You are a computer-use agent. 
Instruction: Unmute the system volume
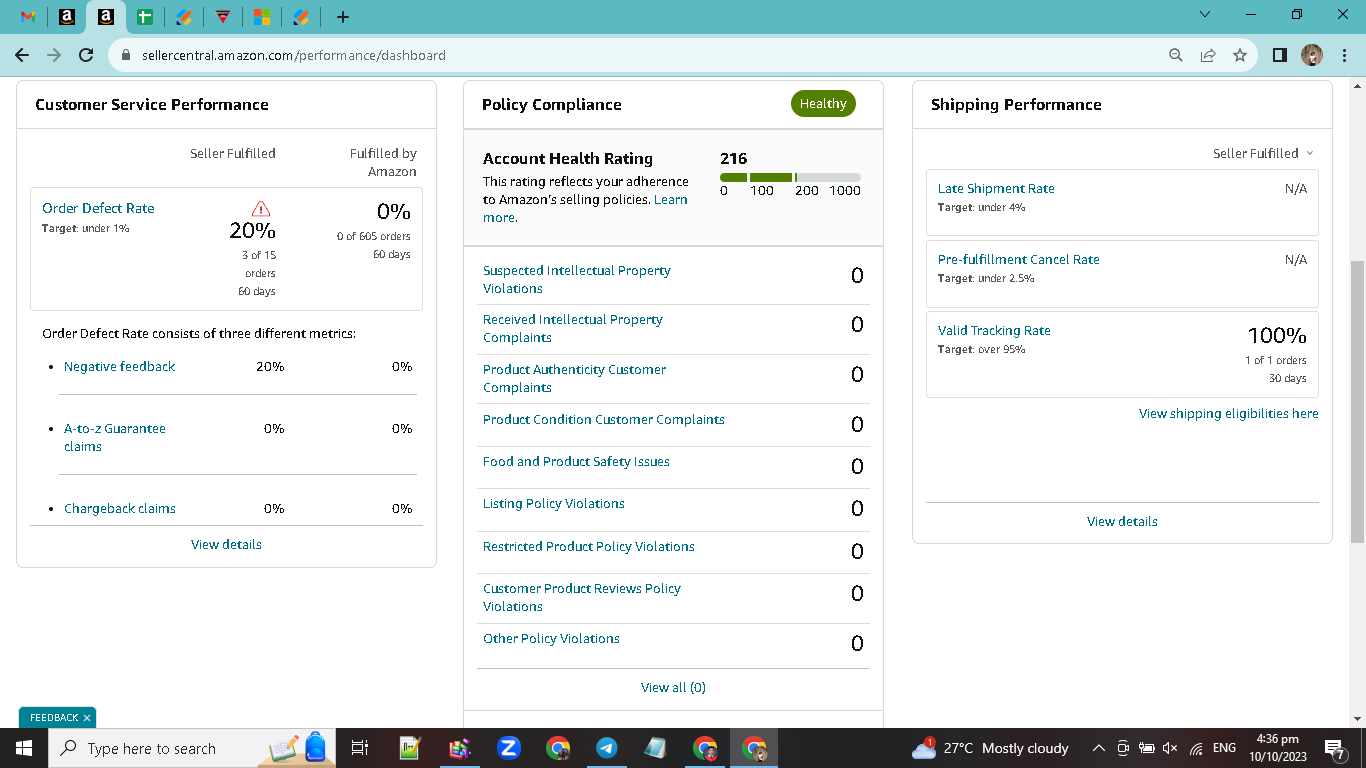coord(1171,748)
